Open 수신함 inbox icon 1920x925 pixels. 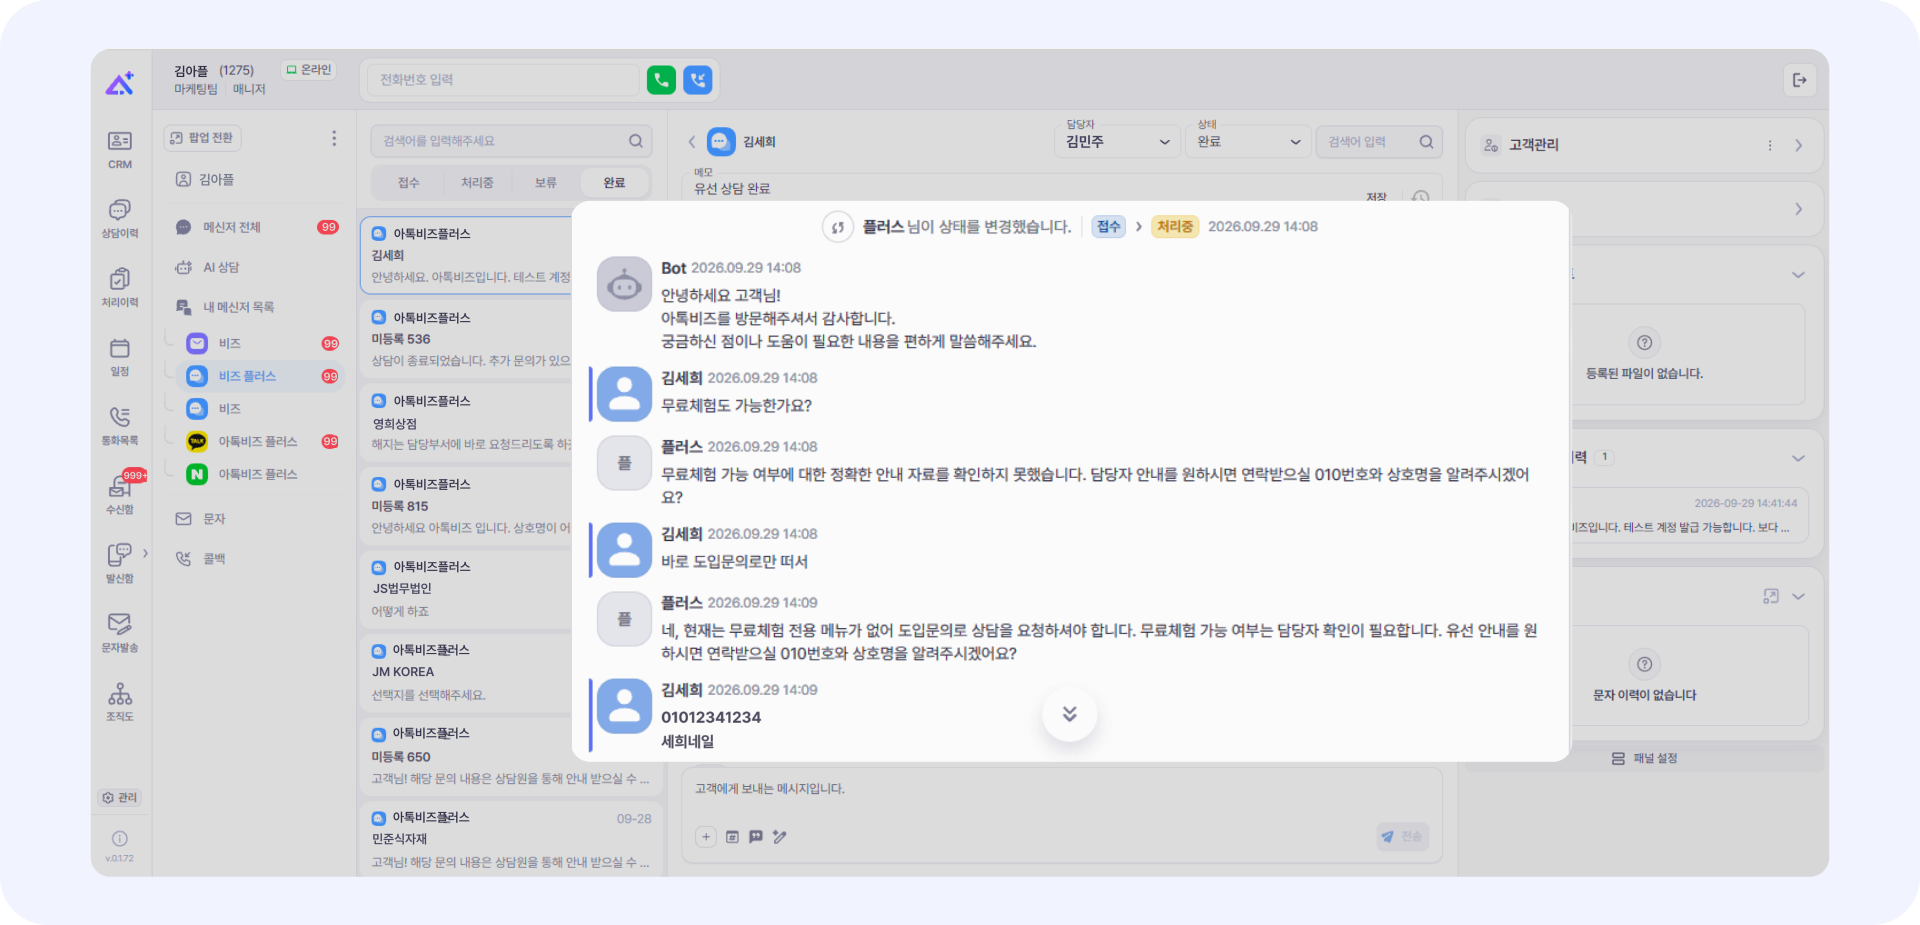coord(120,494)
